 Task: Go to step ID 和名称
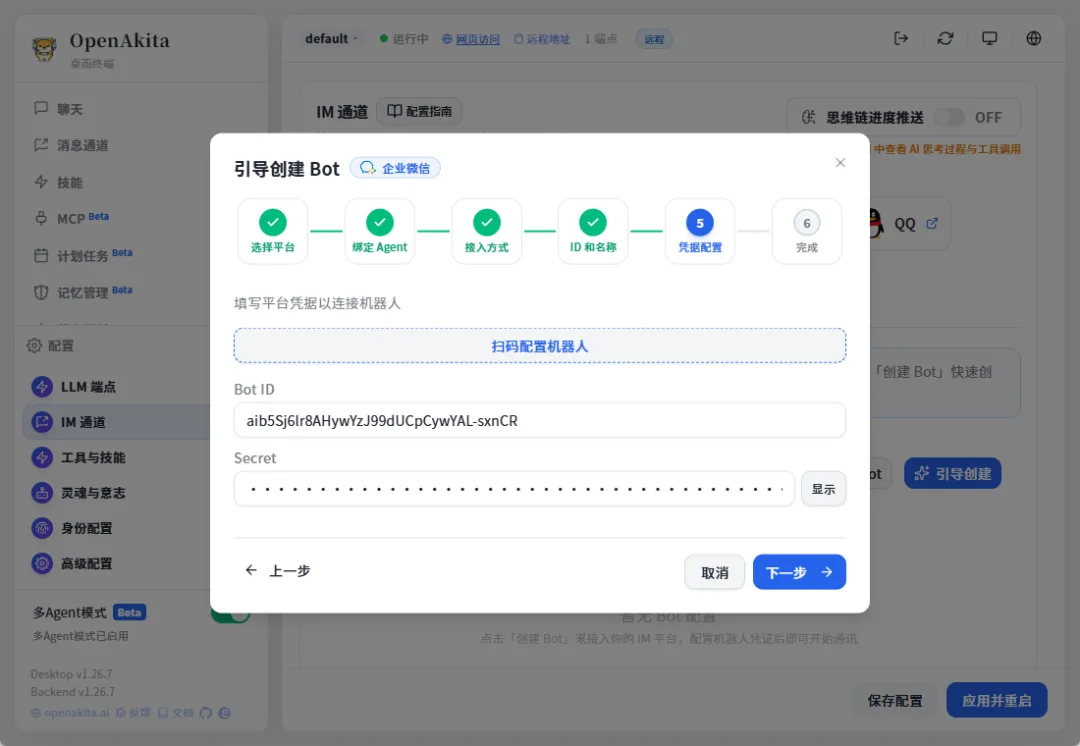click(x=593, y=231)
